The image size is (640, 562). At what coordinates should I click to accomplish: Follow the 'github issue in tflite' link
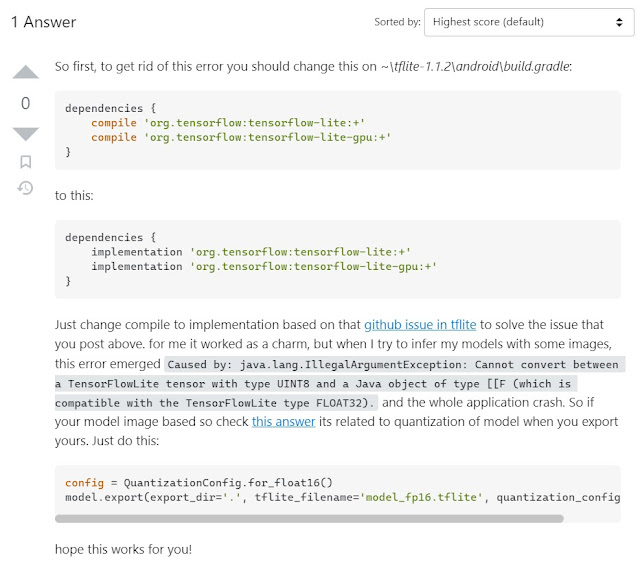(420, 325)
